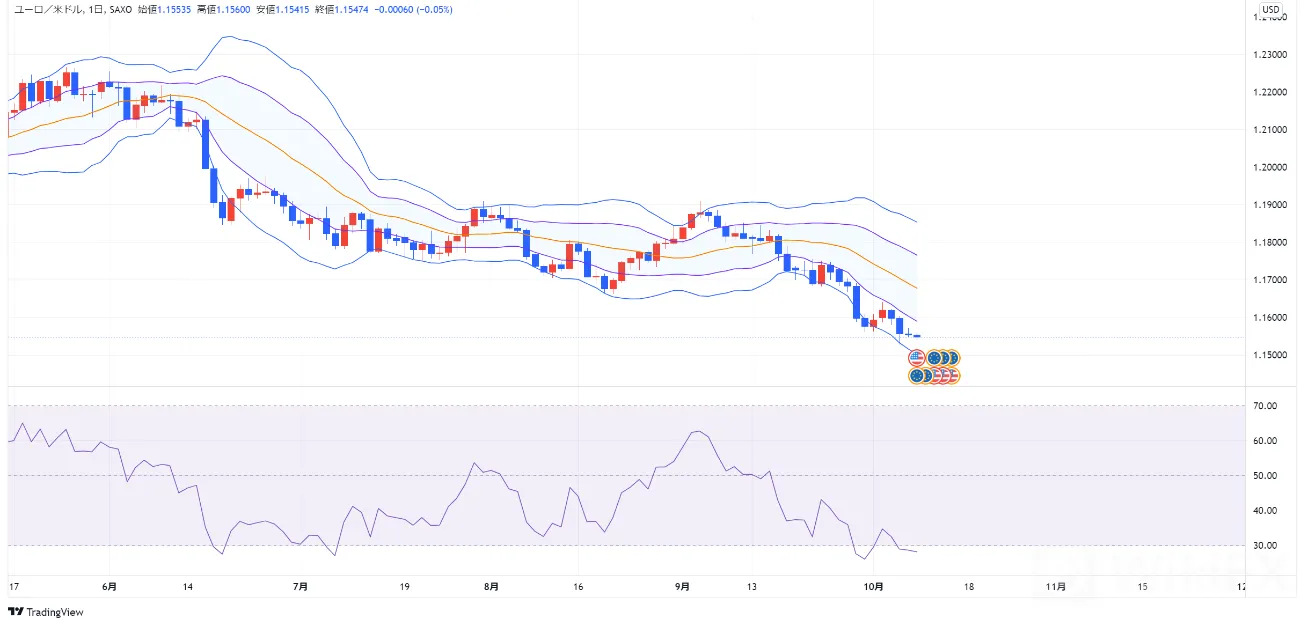The height and width of the screenshot is (626, 1301).
Task: Click the RSI 30.00 axis label
Action: (1267, 546)
